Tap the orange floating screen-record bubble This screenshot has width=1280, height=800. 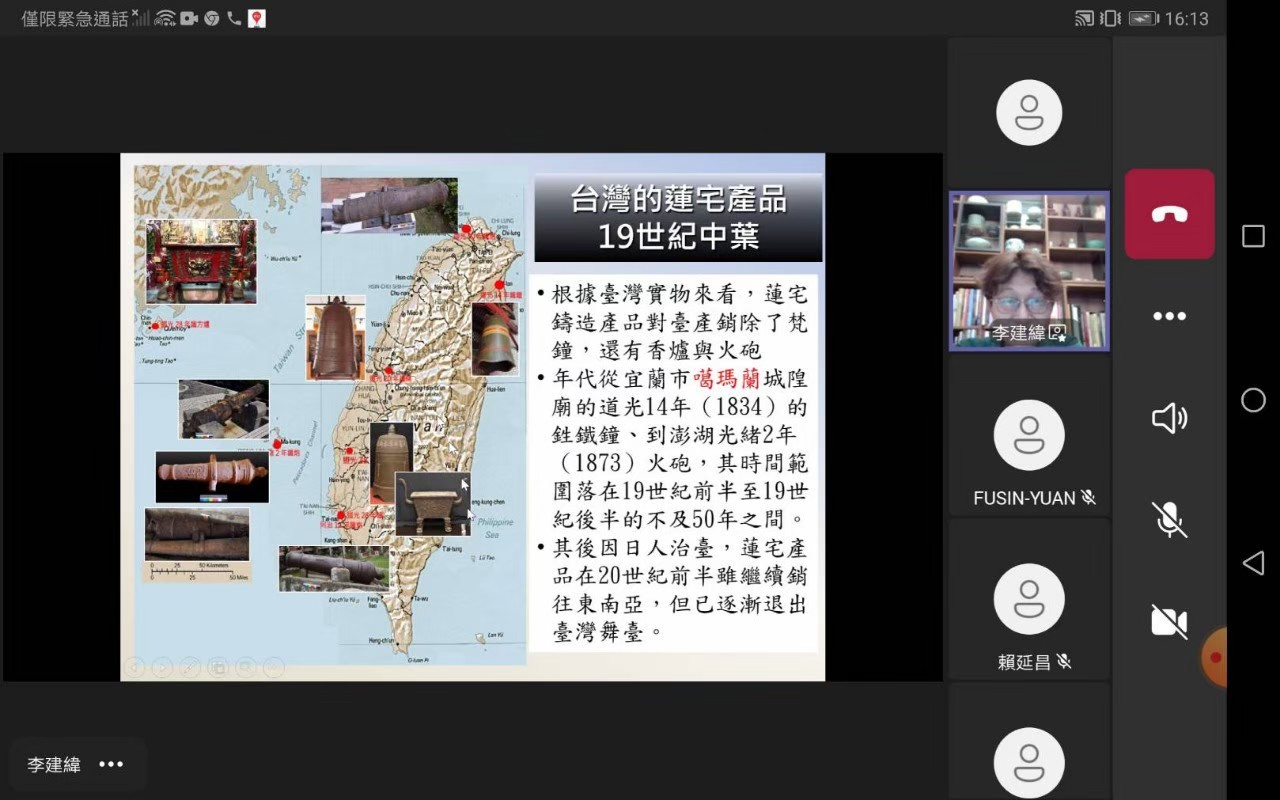coord(1216,657)
